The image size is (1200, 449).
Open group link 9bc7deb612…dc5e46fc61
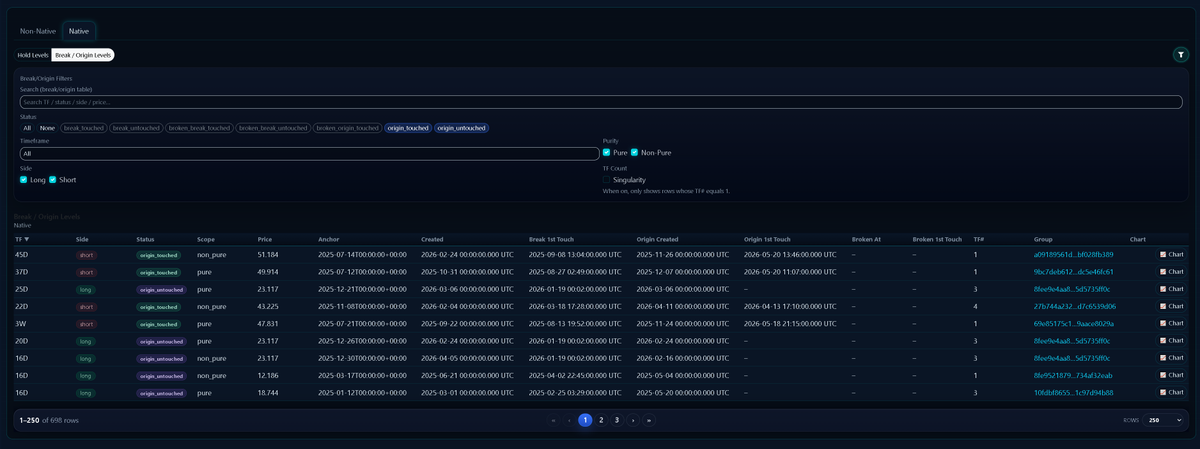(1074, 272)
